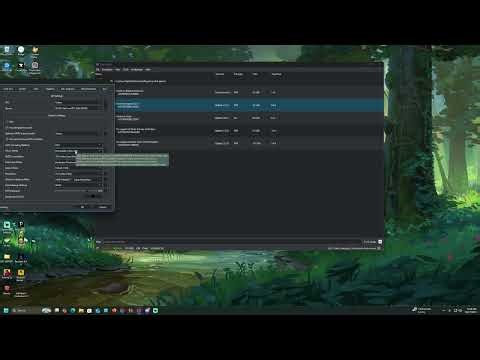Open the black P desktop shortcut icon

21,224
